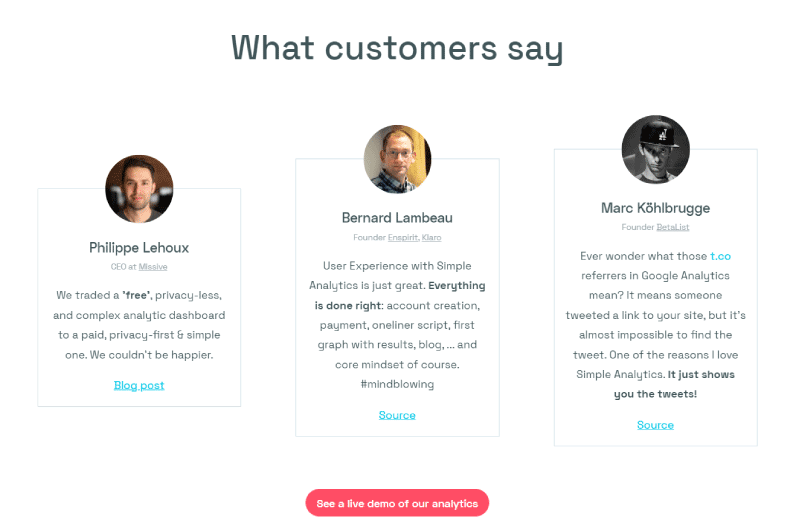Screen dimensions: 800x530
Task: Open the Klaro link under Bernard
Action: coord(432,238)
